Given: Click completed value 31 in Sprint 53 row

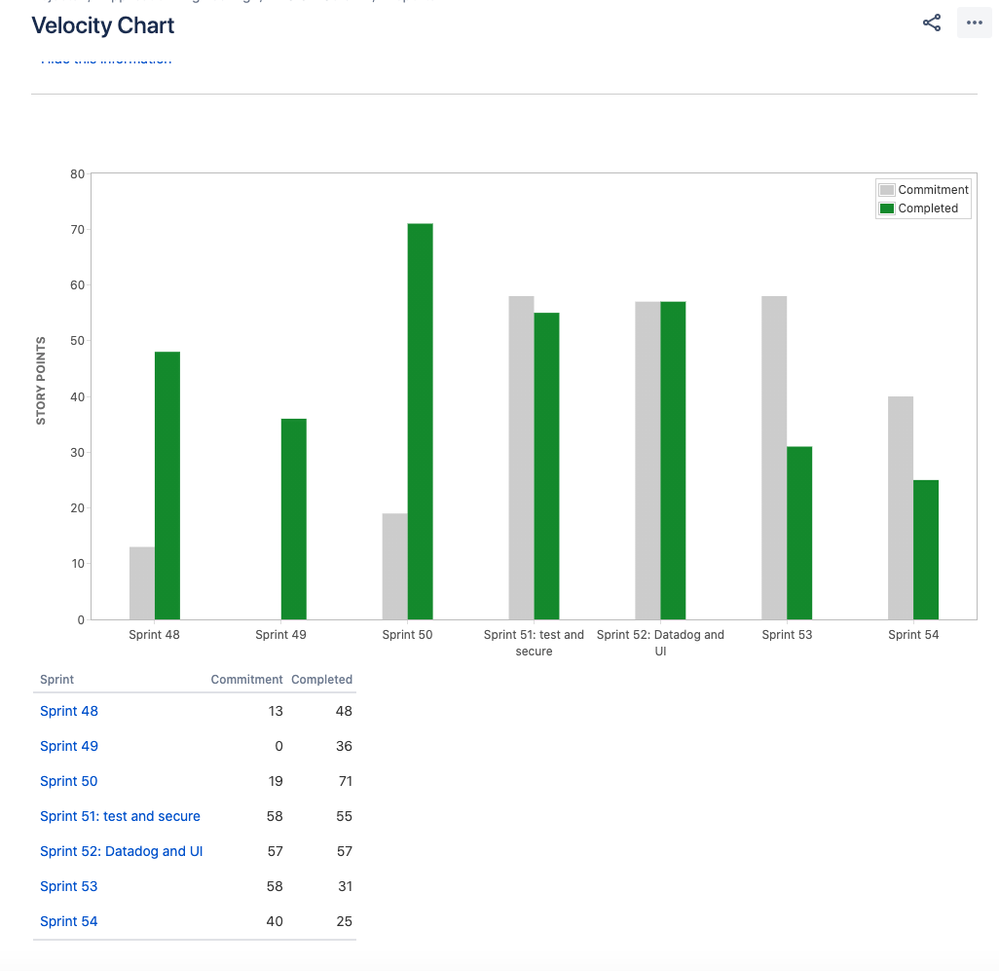Looking at the screenshot, I should pyautogui.click(x=345, y=886).
